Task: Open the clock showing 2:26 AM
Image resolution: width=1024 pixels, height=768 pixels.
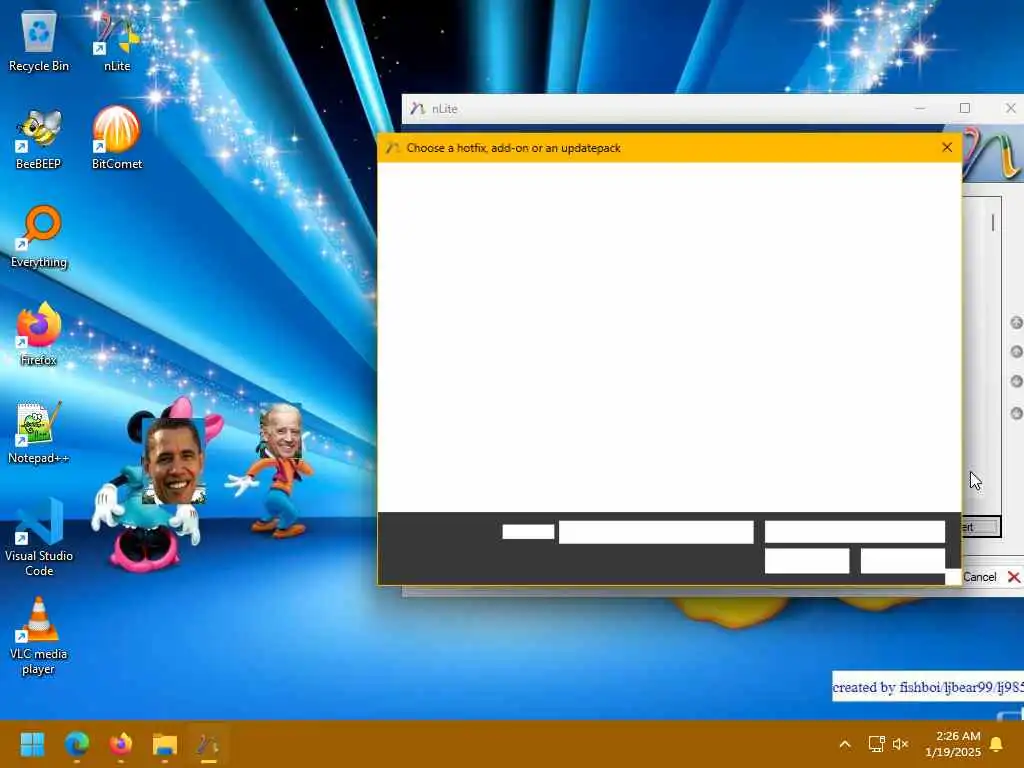Action: (953, 744)
